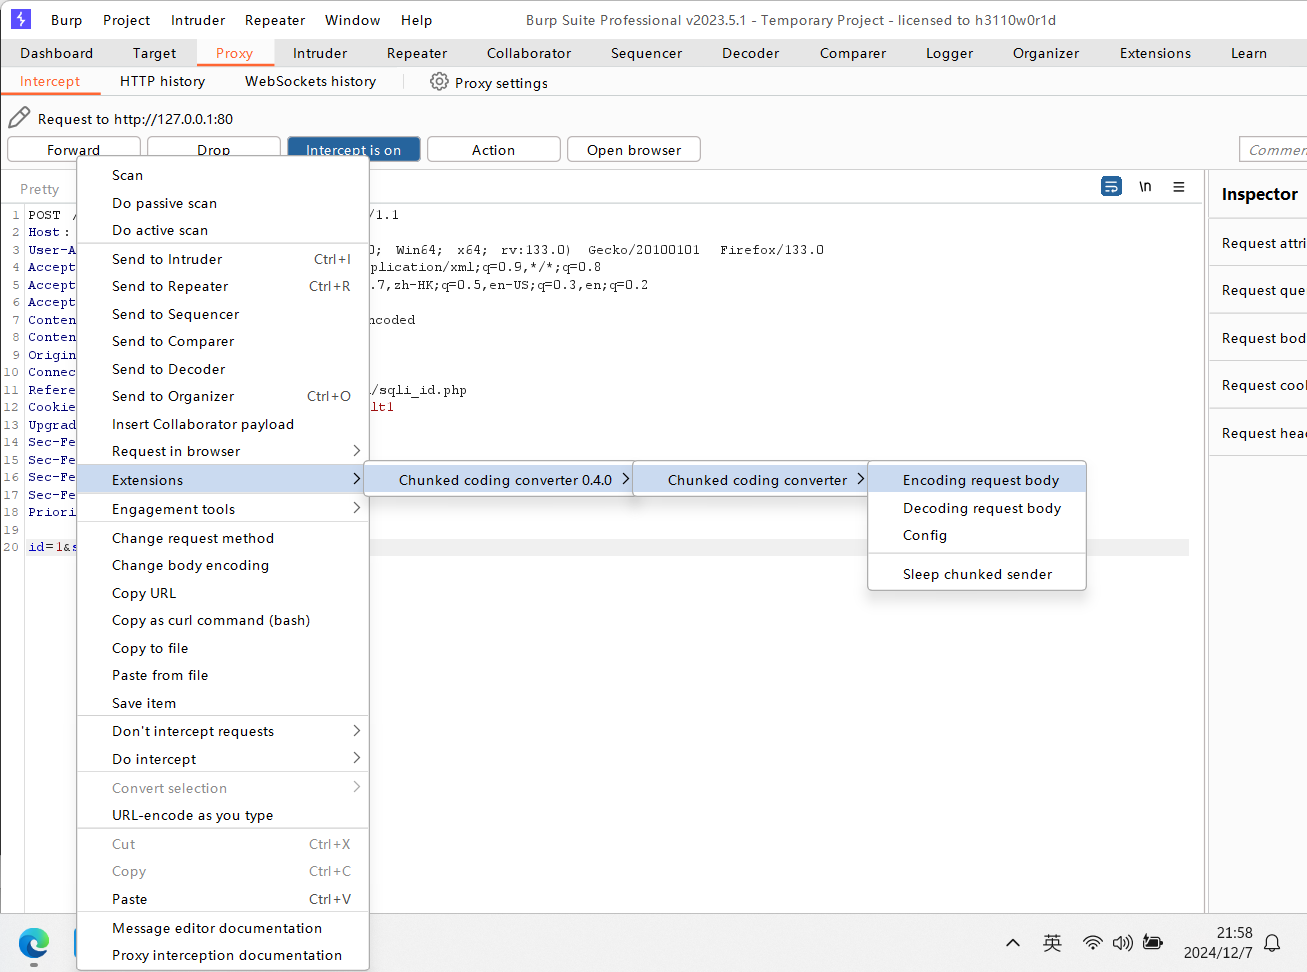The width and height of the screenshot is (1307, 972).
Task: Open the Window menu
Action: coord(352,20)
